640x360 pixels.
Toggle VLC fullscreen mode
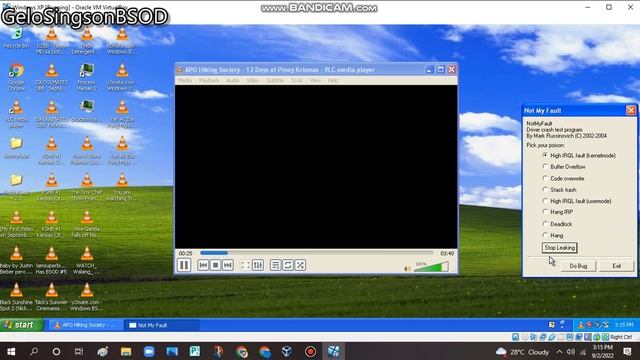245,265
